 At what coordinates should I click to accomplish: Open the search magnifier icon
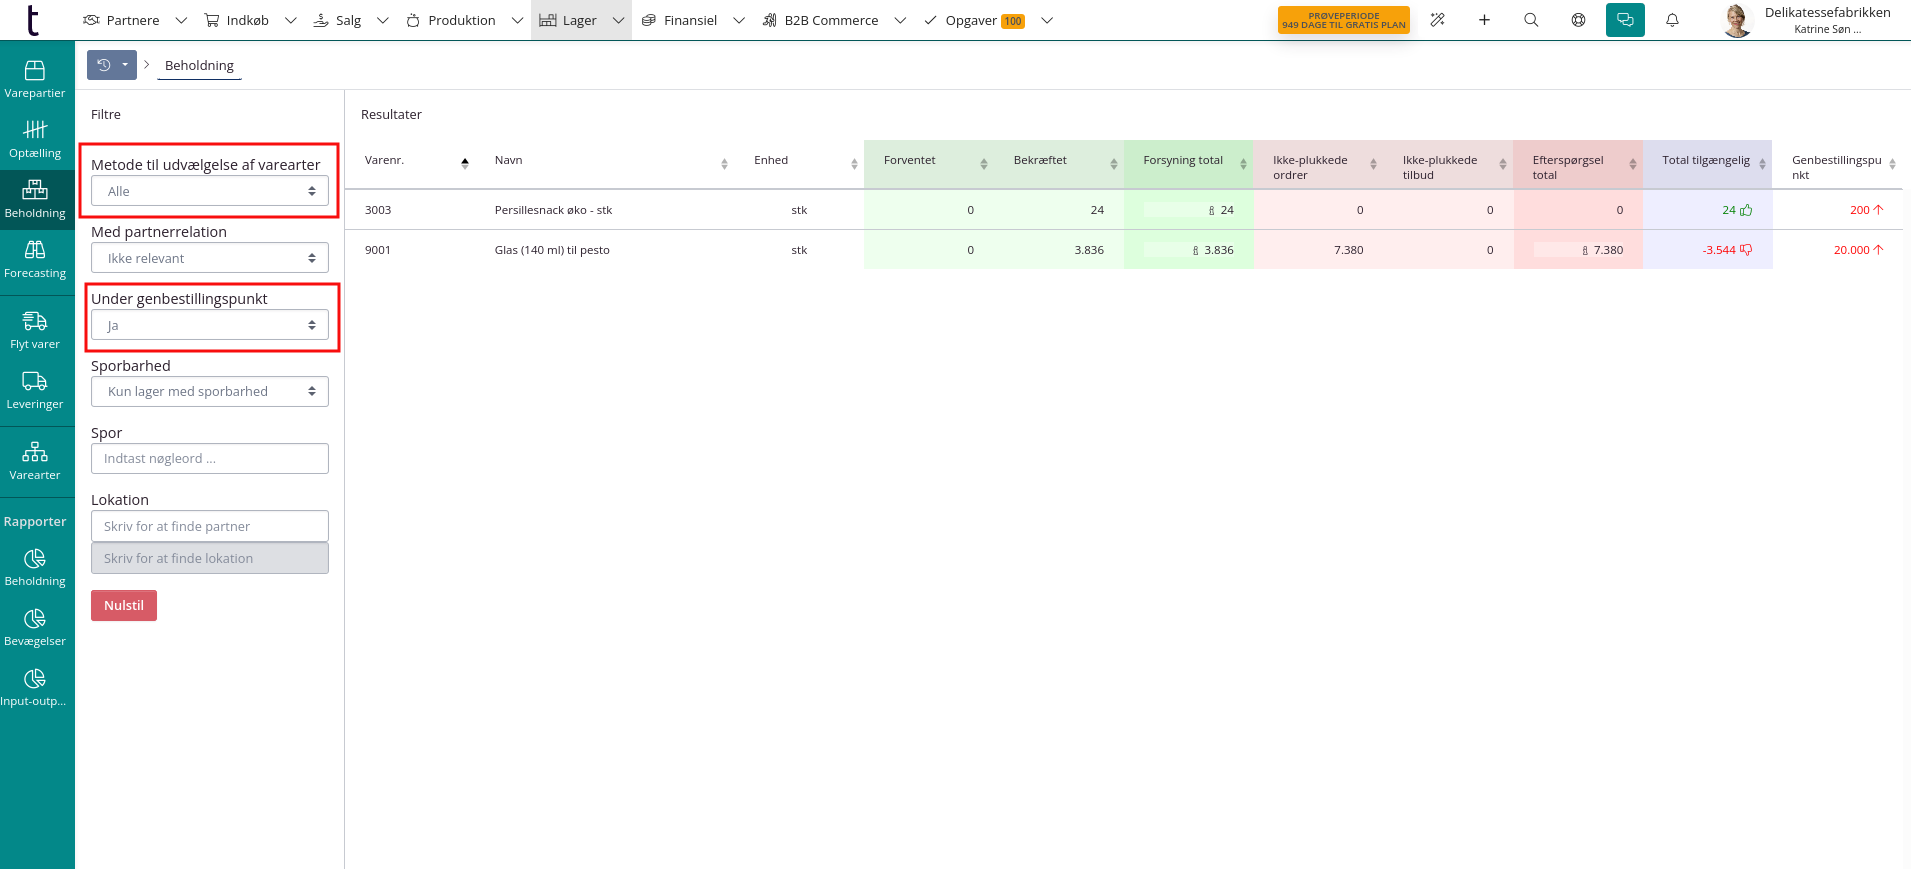point(1531,20)
